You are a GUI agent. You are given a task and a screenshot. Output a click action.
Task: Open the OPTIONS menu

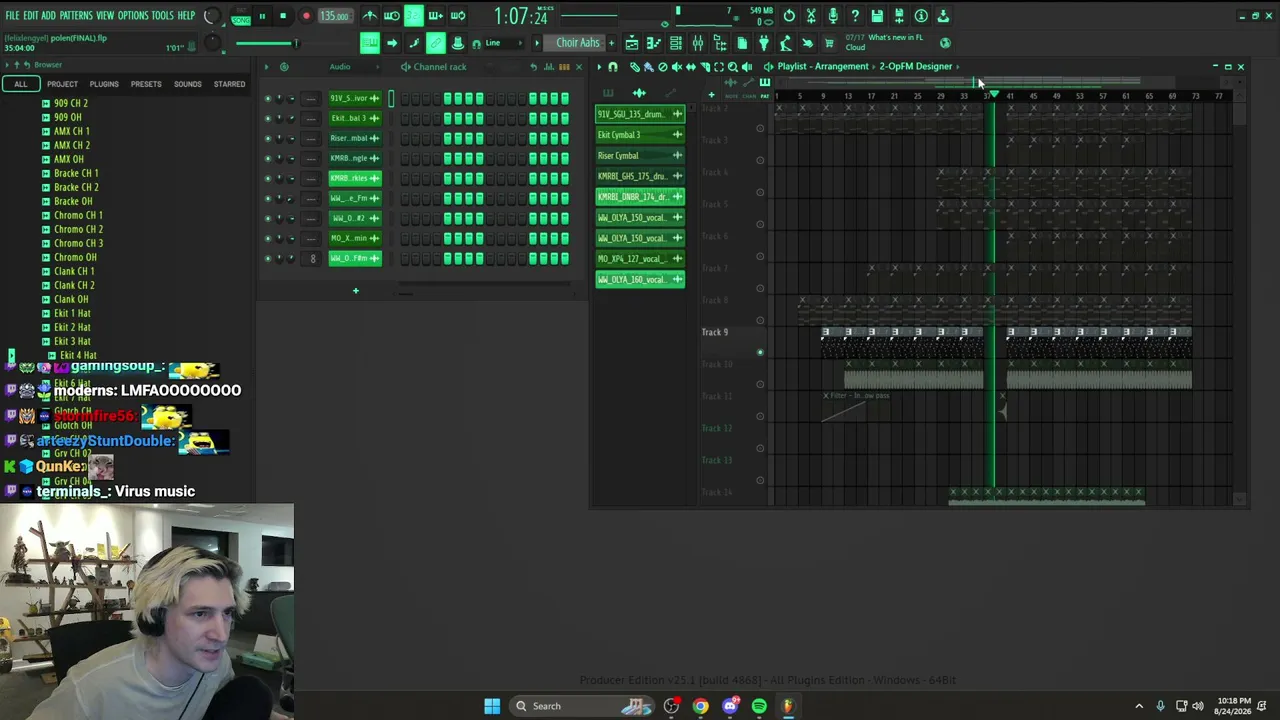click(133, 16)
